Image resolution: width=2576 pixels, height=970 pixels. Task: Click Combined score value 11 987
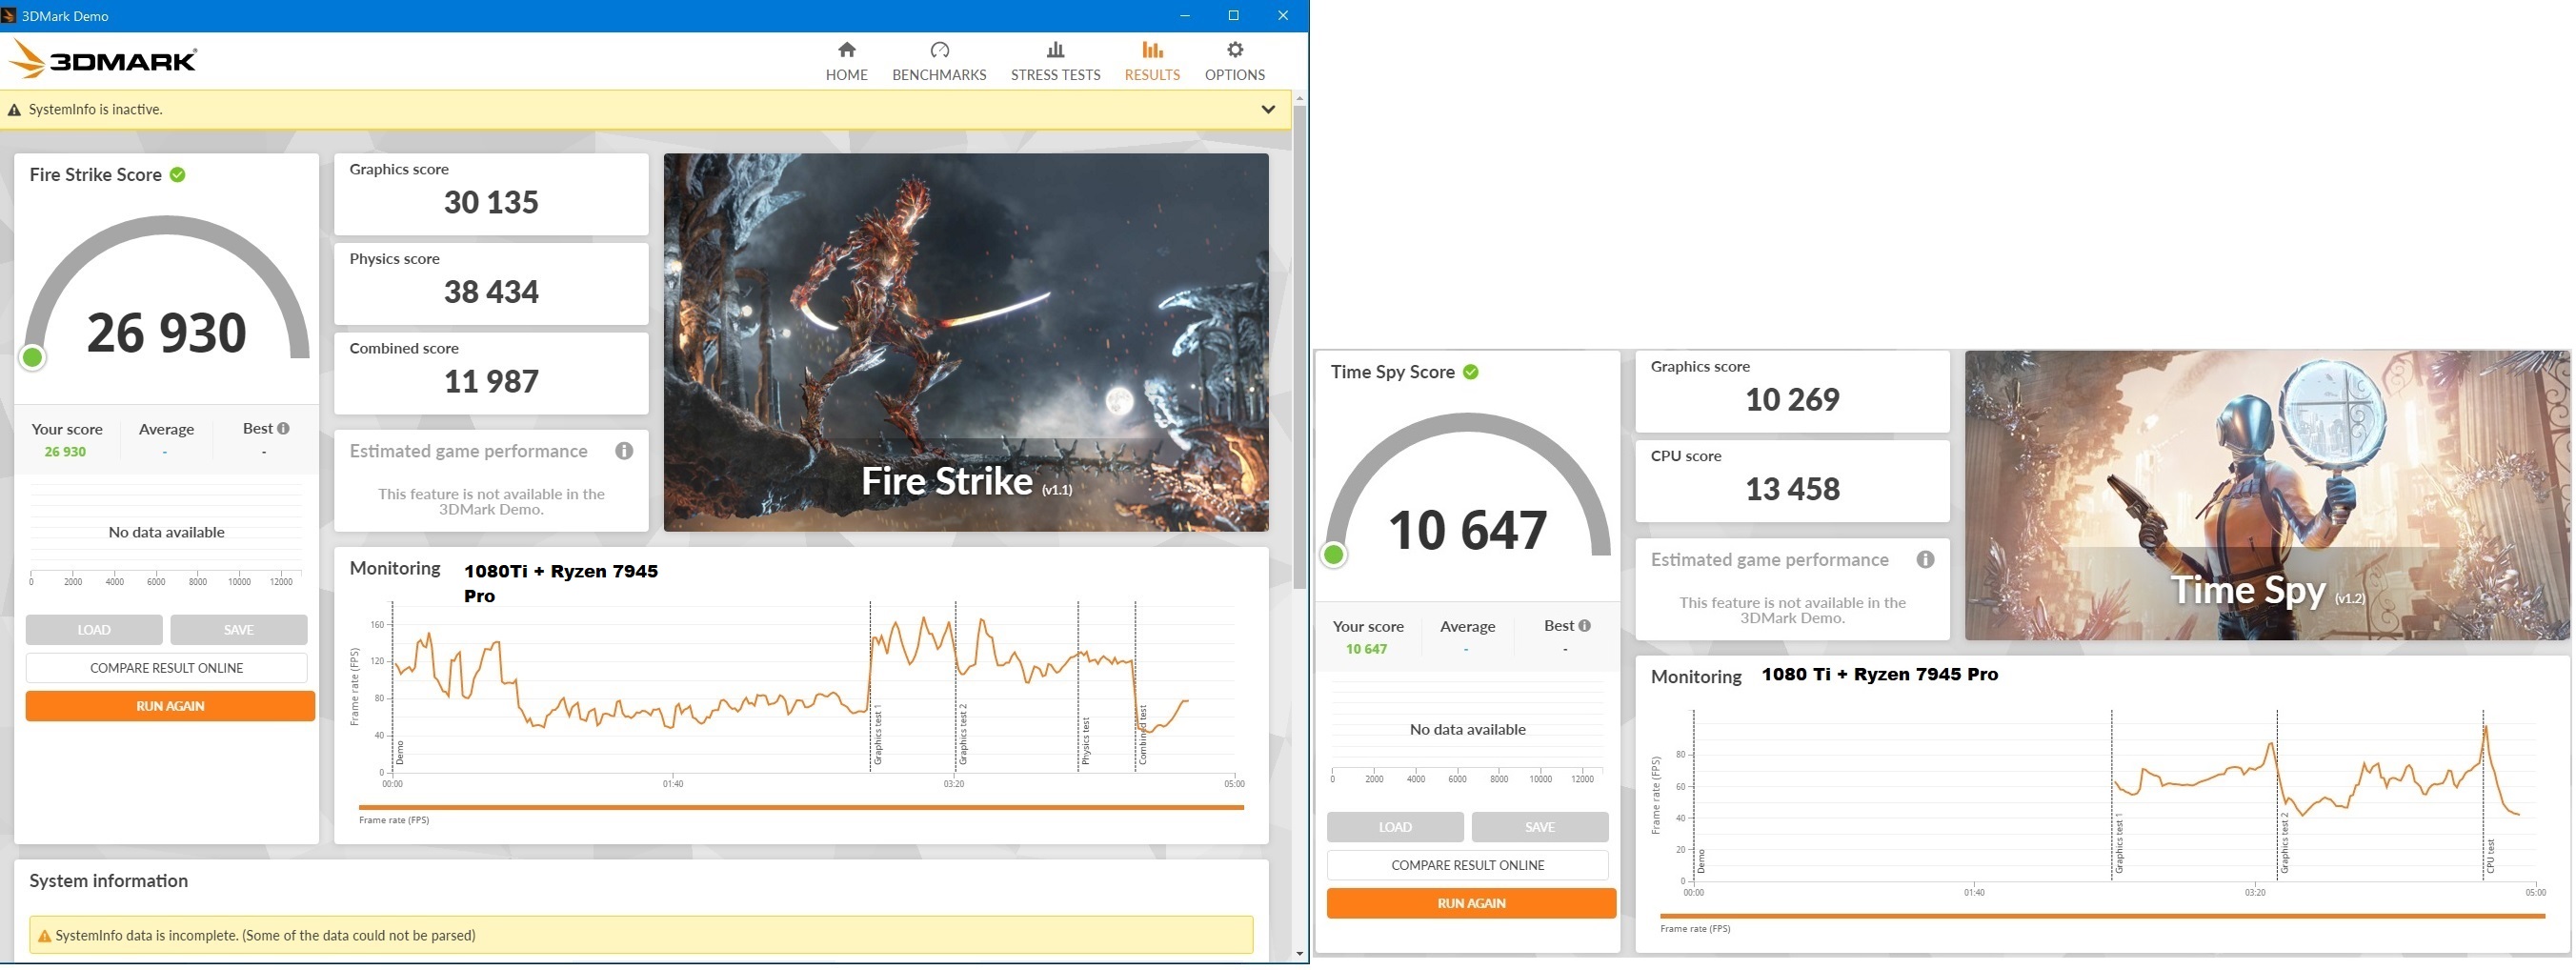(491, 382)
